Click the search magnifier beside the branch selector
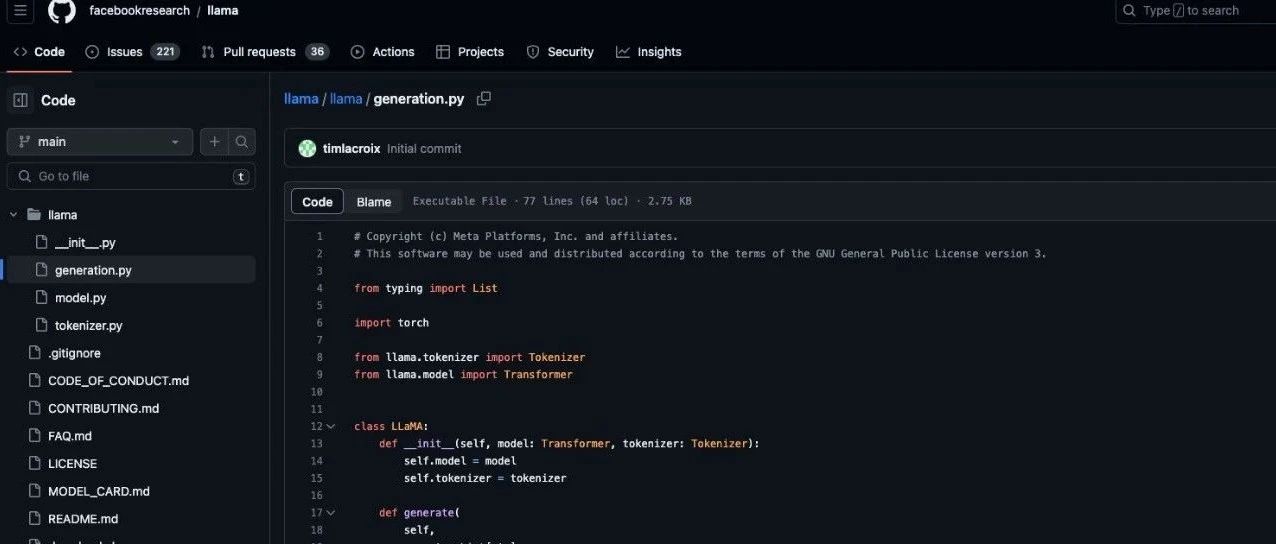Viewport: 1276px width, 544px height. click(242, 142)
